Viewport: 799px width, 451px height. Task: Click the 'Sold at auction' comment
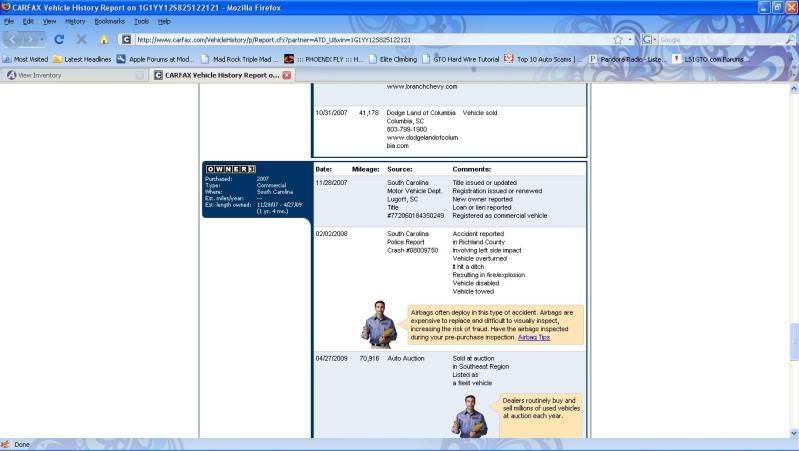coord(473,359)
